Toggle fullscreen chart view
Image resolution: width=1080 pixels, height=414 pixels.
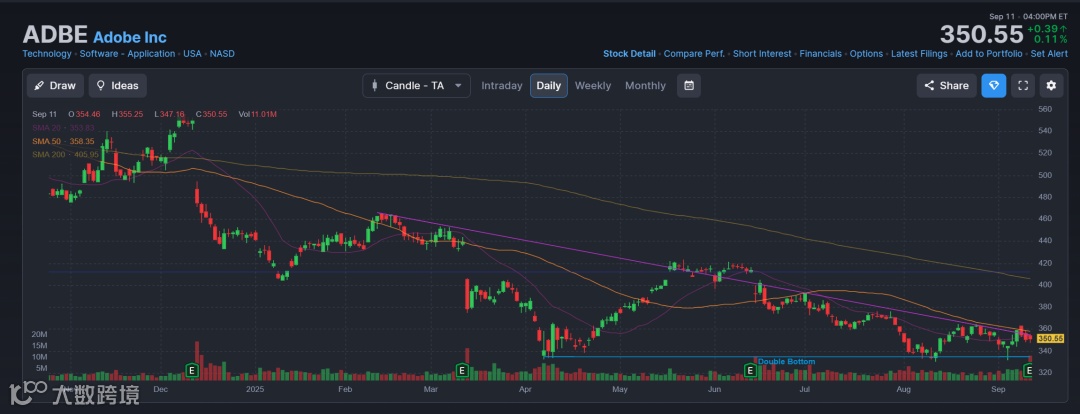coord(1023,85)
